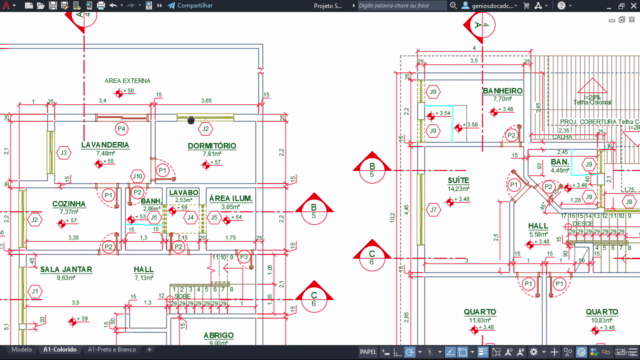
Task: Open isometric drafting plane dropdown
Action: (x=440, y=352)
